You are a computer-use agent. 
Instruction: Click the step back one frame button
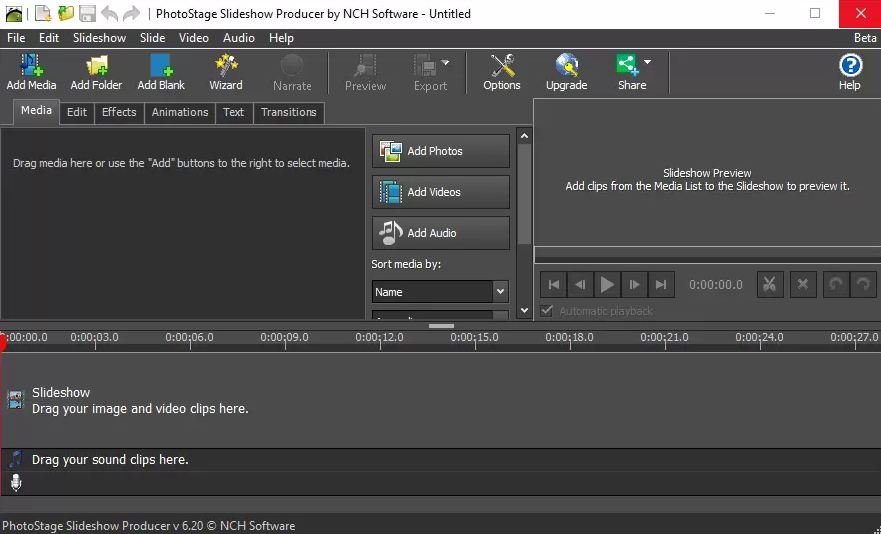(580, 284)
